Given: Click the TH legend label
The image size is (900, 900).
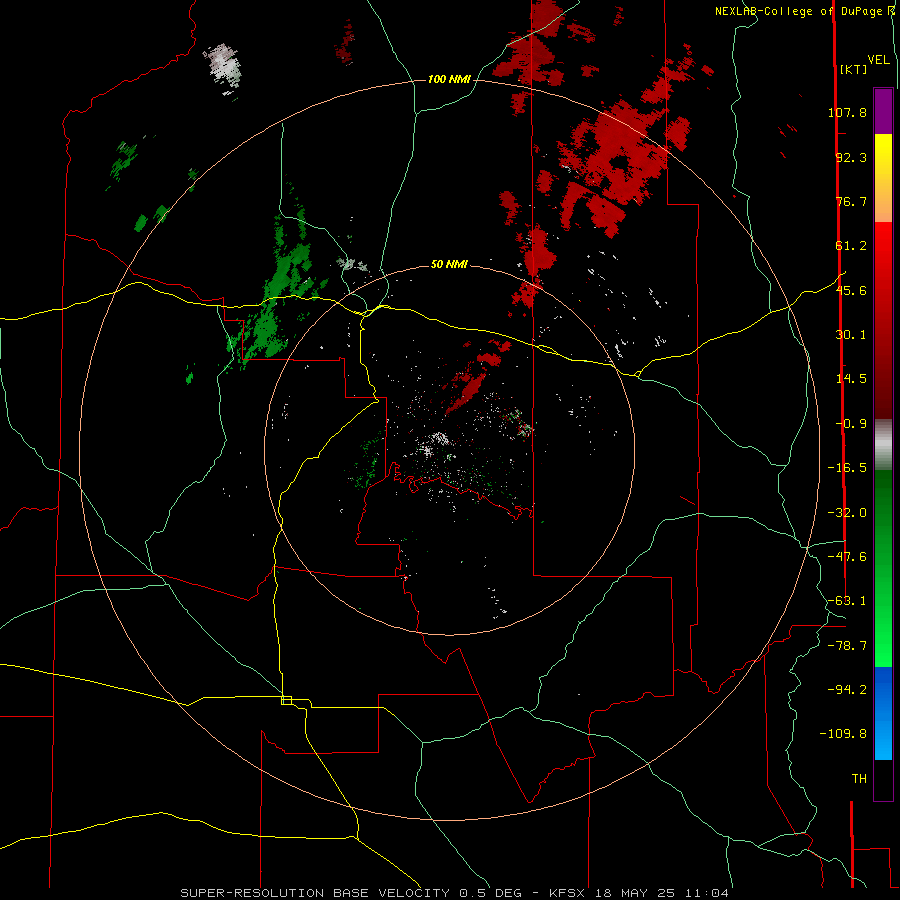Looking at the screenshot, I should [859, 779].
